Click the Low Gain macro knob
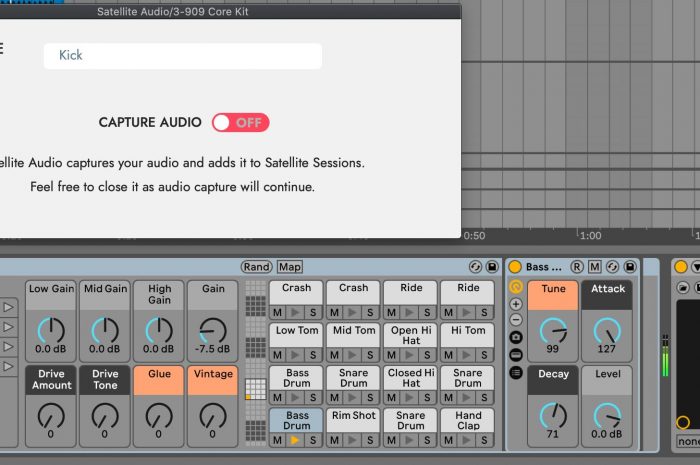The image size is (700, 465). click(51, 331)
